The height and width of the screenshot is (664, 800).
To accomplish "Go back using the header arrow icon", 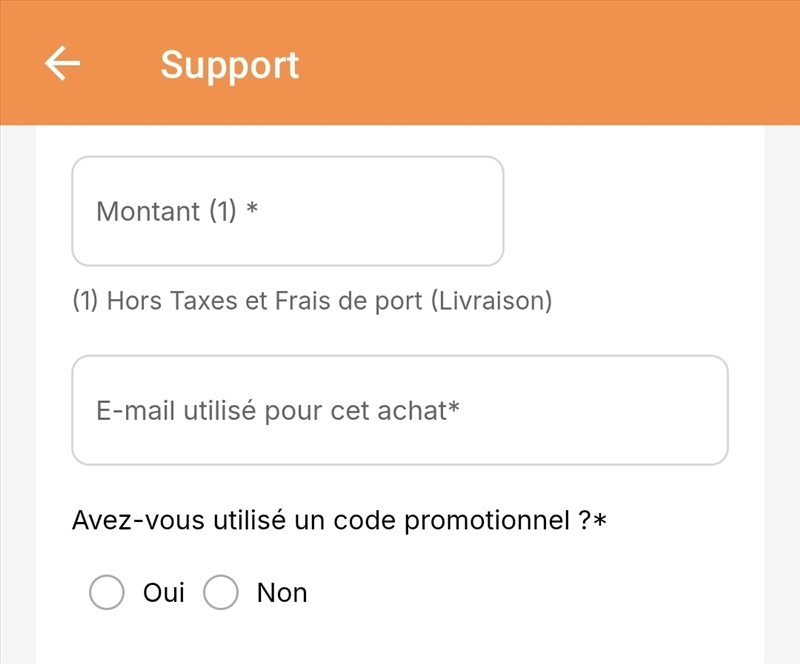I will point(63,63).
